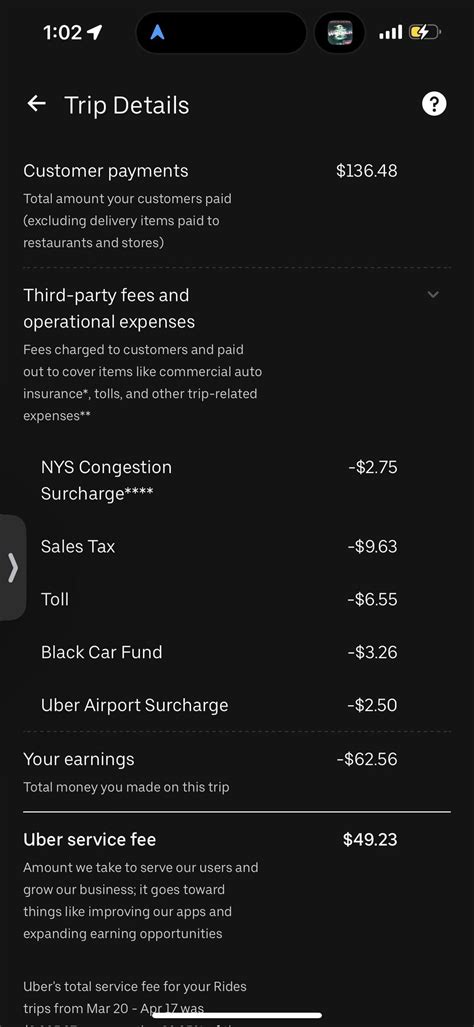Open help via question mark icon
The height and width of the screenshot is (1027, 474).
coord(434,103)
